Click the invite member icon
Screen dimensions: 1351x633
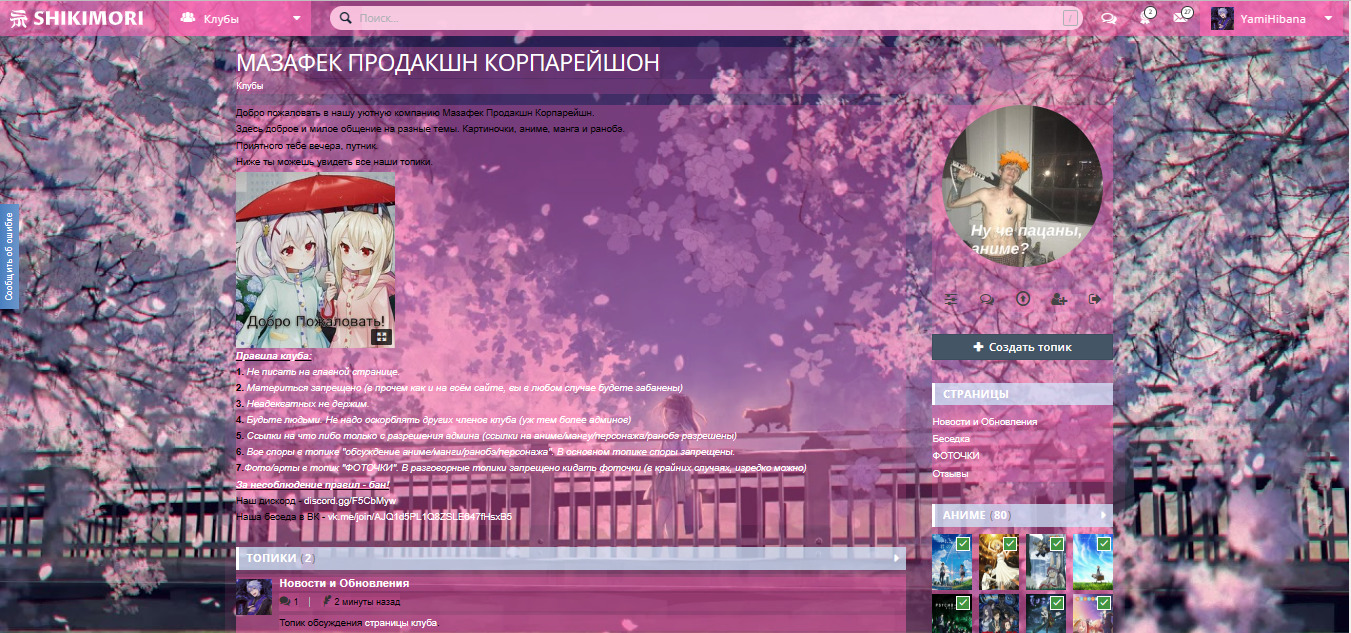(x=1058, y=298)
